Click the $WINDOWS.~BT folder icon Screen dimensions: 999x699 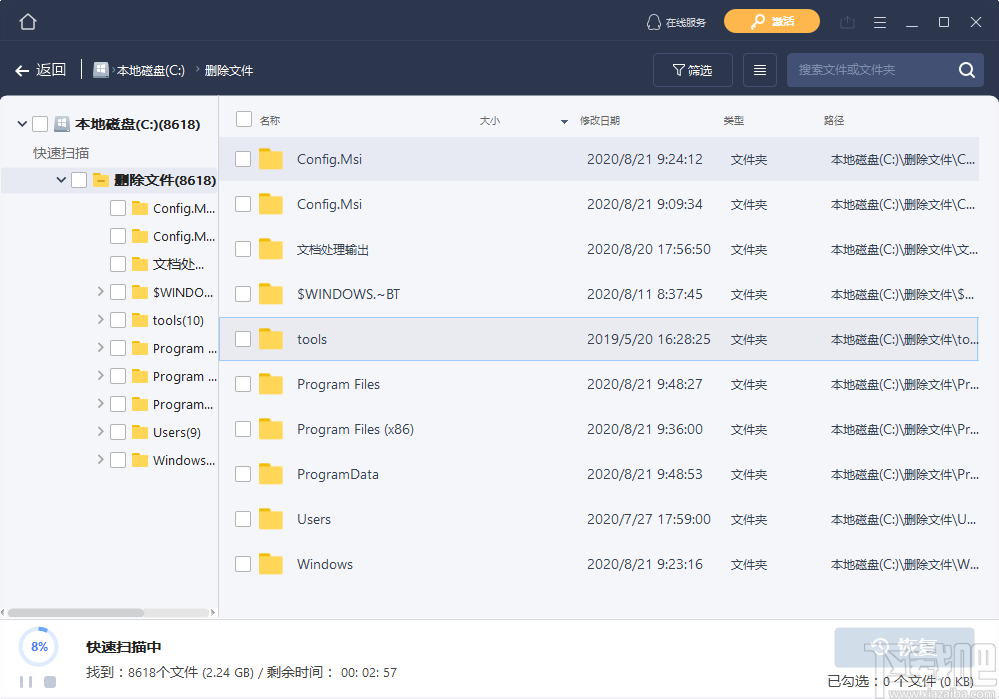point(271,294)
